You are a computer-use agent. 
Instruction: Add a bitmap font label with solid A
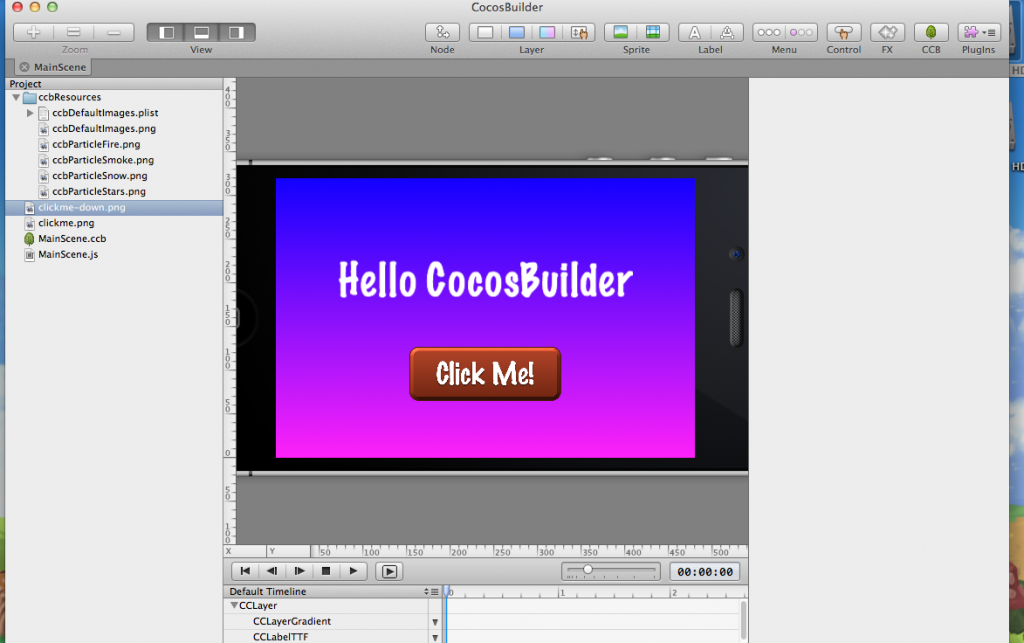[x=695, y=32]
